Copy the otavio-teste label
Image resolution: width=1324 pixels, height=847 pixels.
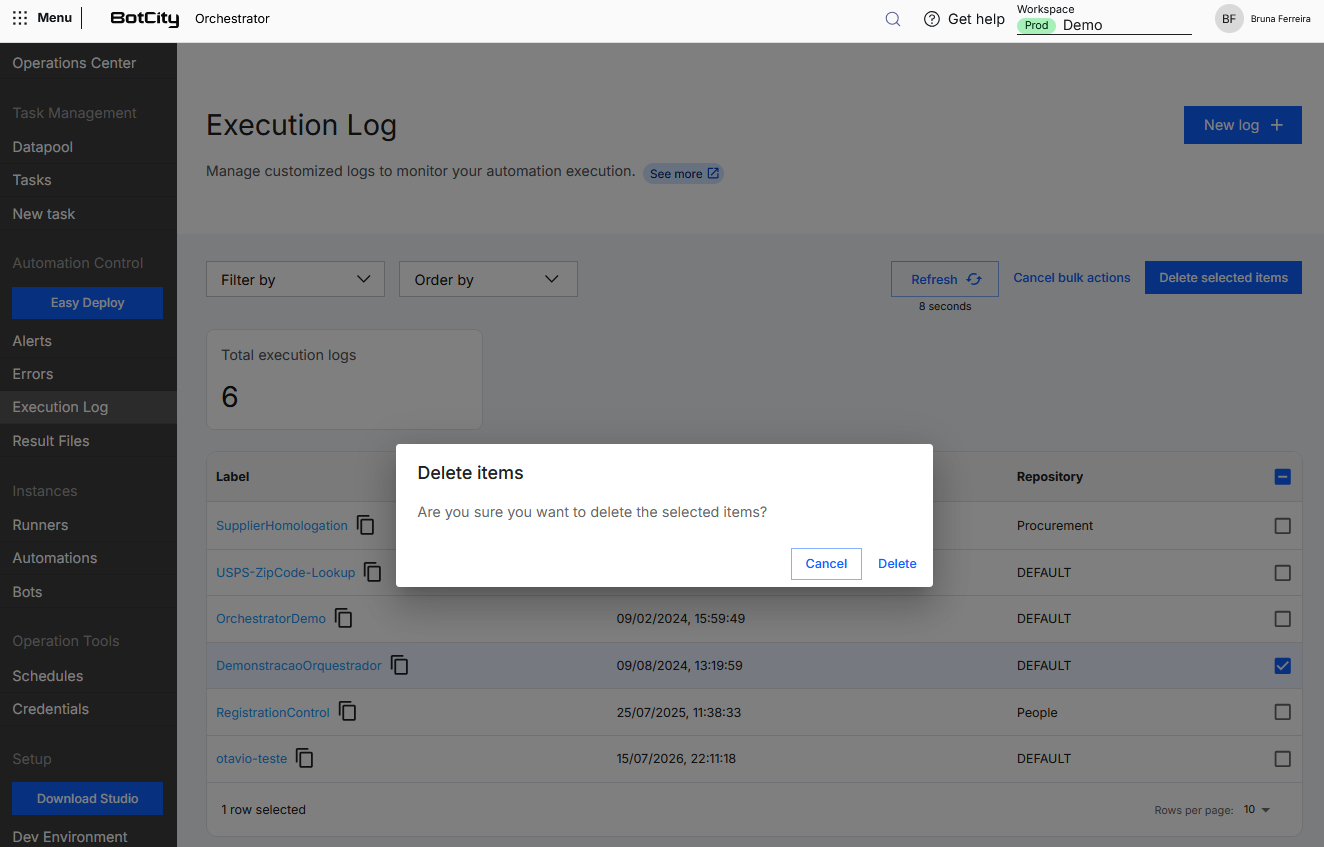point(305,758)
